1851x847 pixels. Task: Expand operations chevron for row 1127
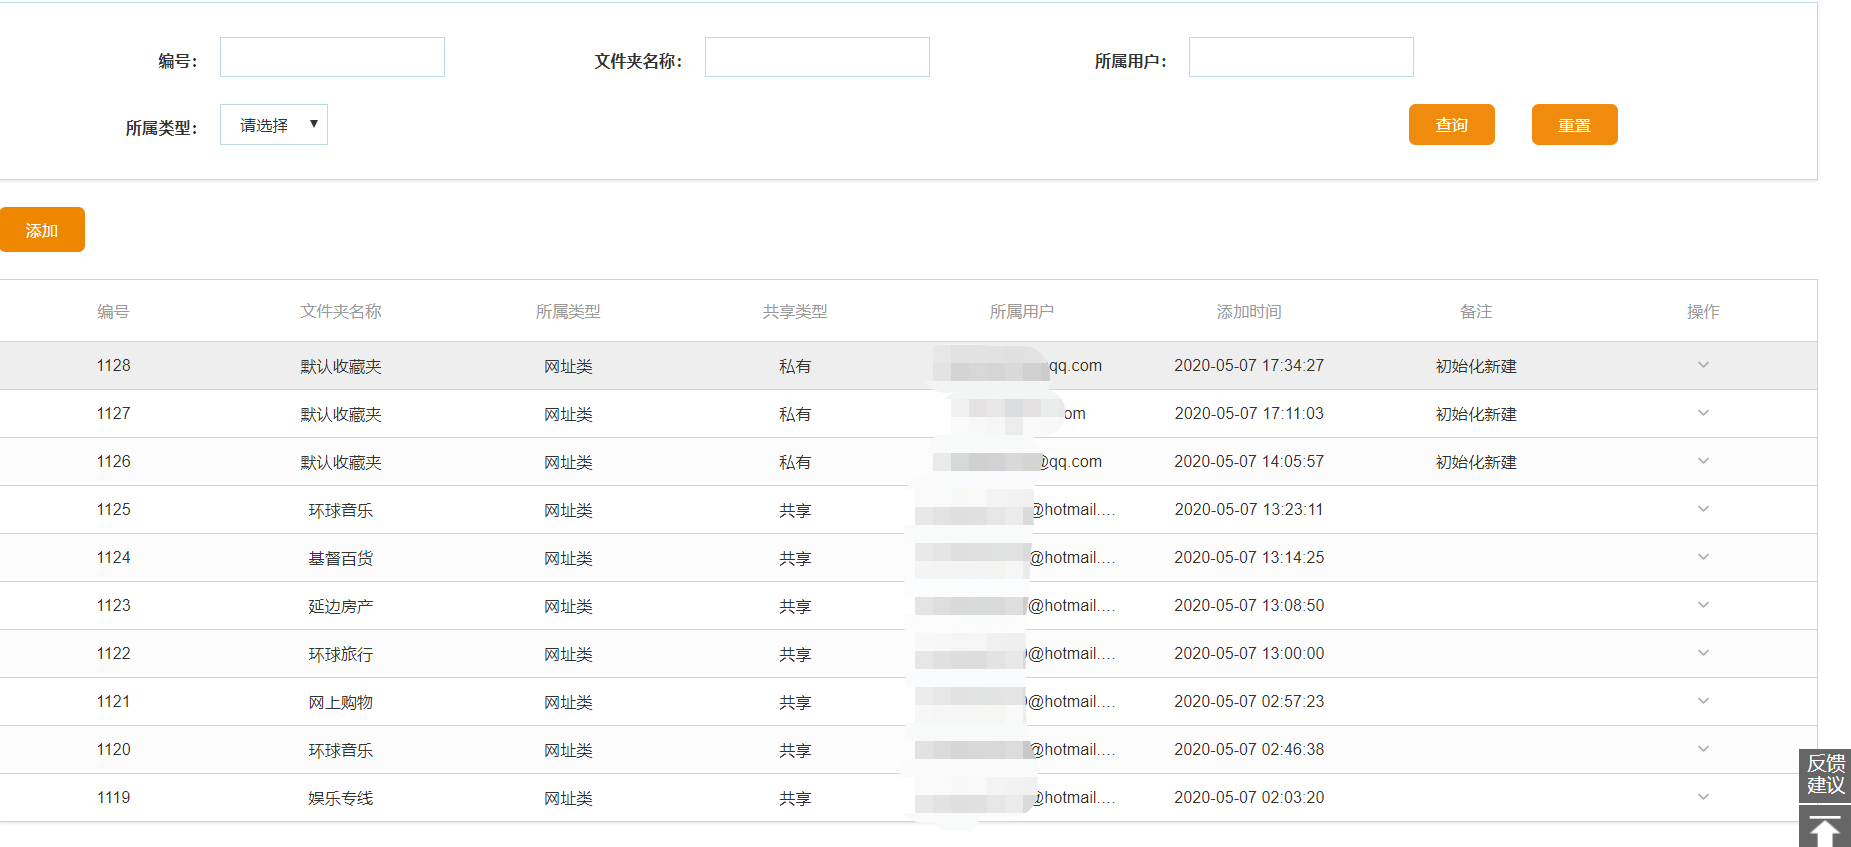(1703, 413)
